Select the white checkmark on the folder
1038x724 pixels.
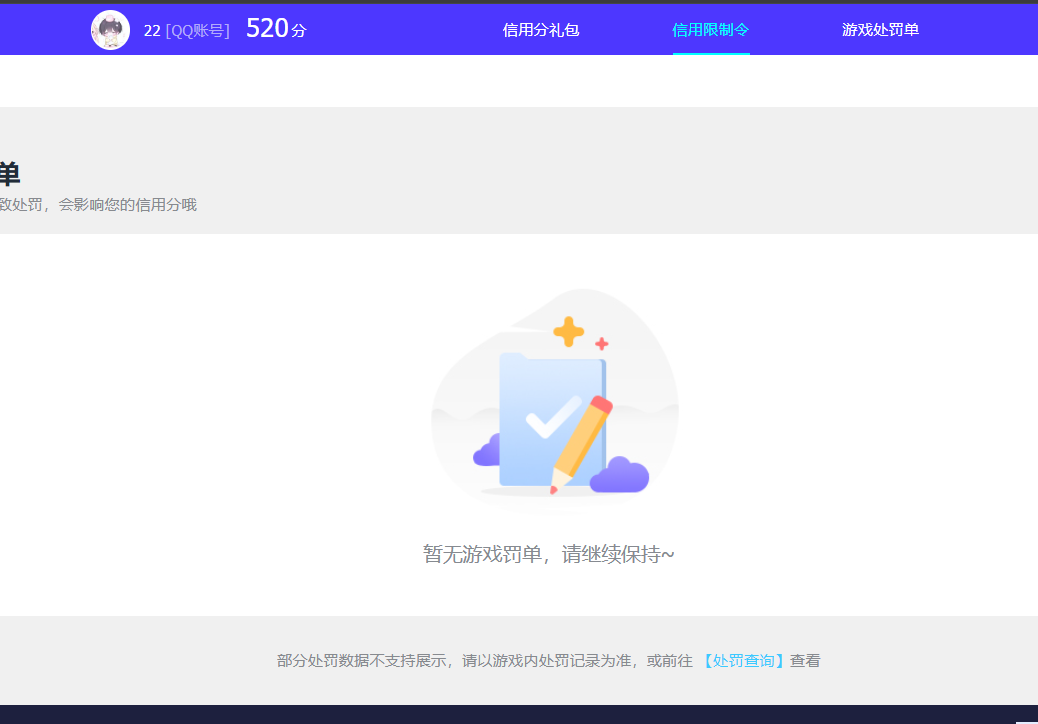tap(546, 424)
